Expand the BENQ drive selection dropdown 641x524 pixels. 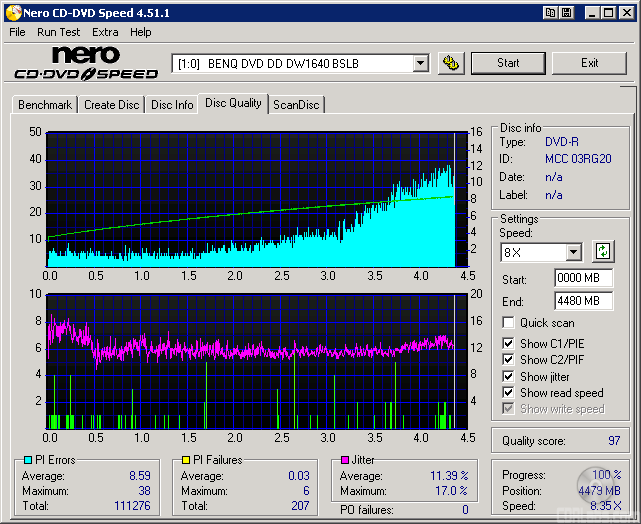[x=420, y=63]
